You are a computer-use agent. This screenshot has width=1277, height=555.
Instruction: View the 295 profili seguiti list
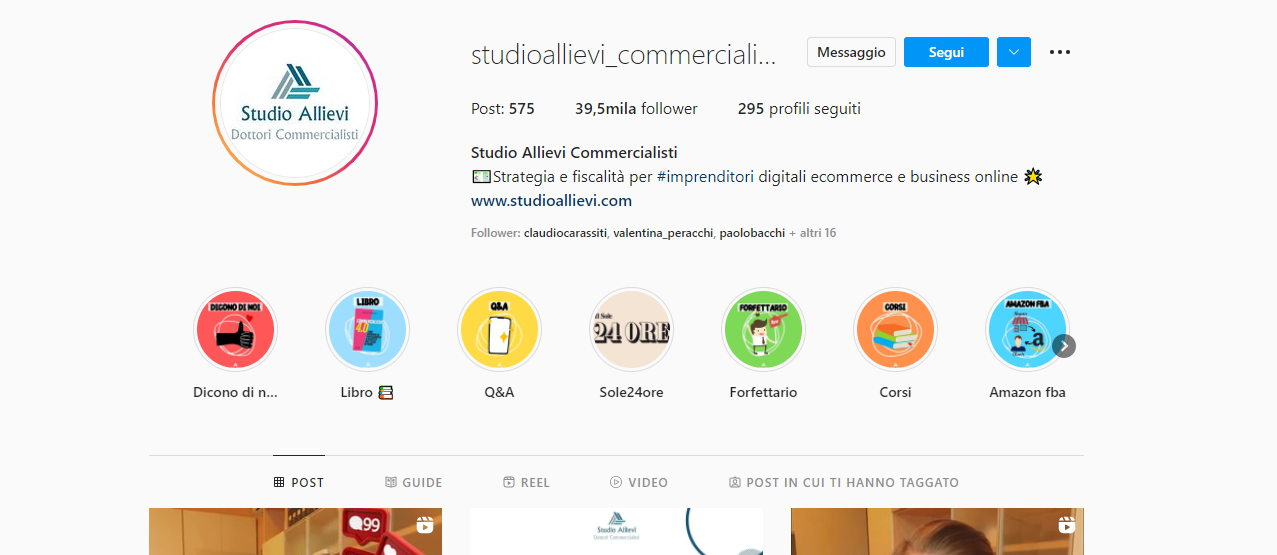pos(799,109)
